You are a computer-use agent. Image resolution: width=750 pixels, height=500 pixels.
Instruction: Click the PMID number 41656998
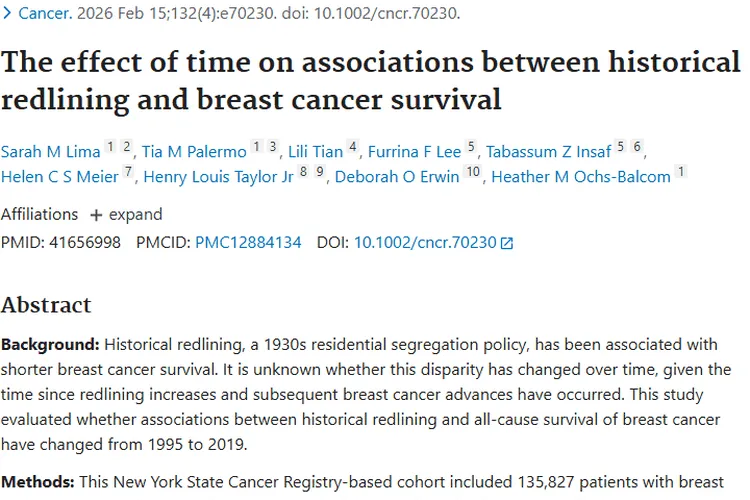point(85,242)
